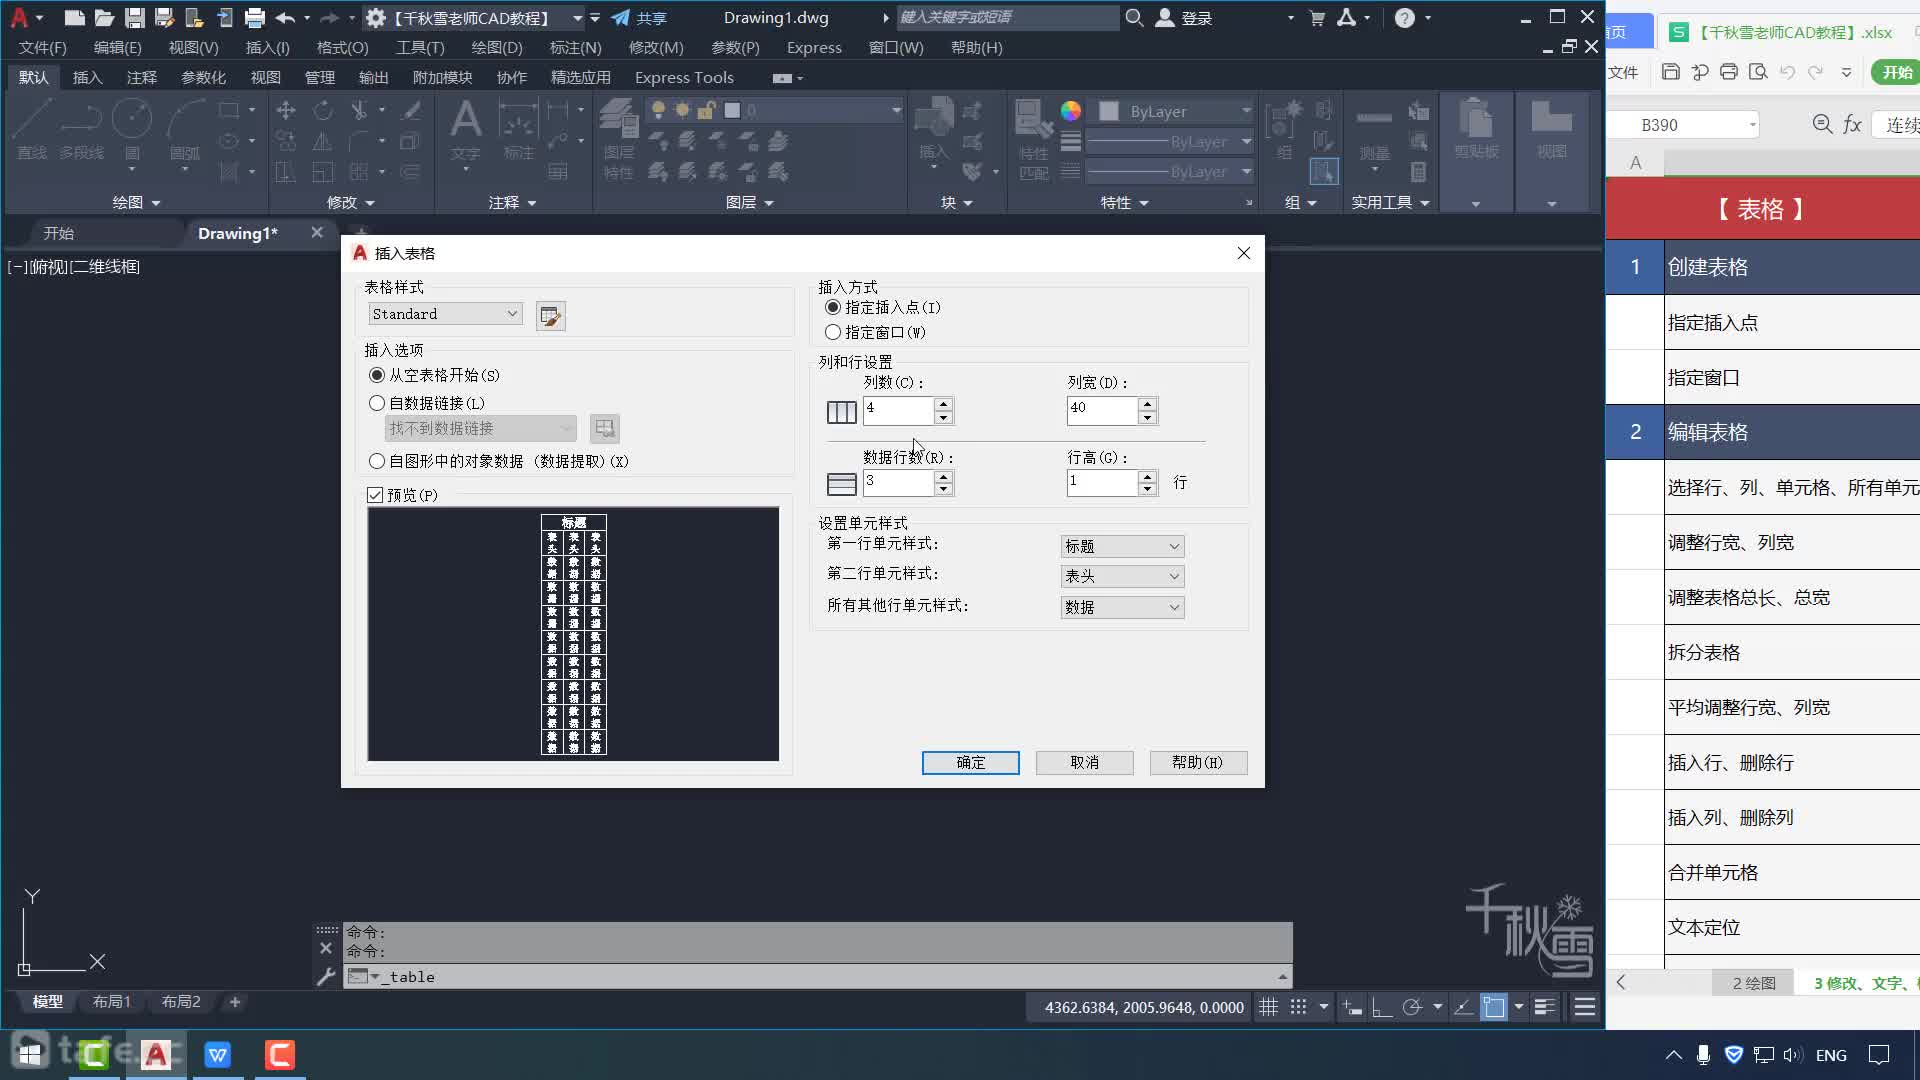
Task: Open the File menu in AutoCAD
Action: click(43, 47)
